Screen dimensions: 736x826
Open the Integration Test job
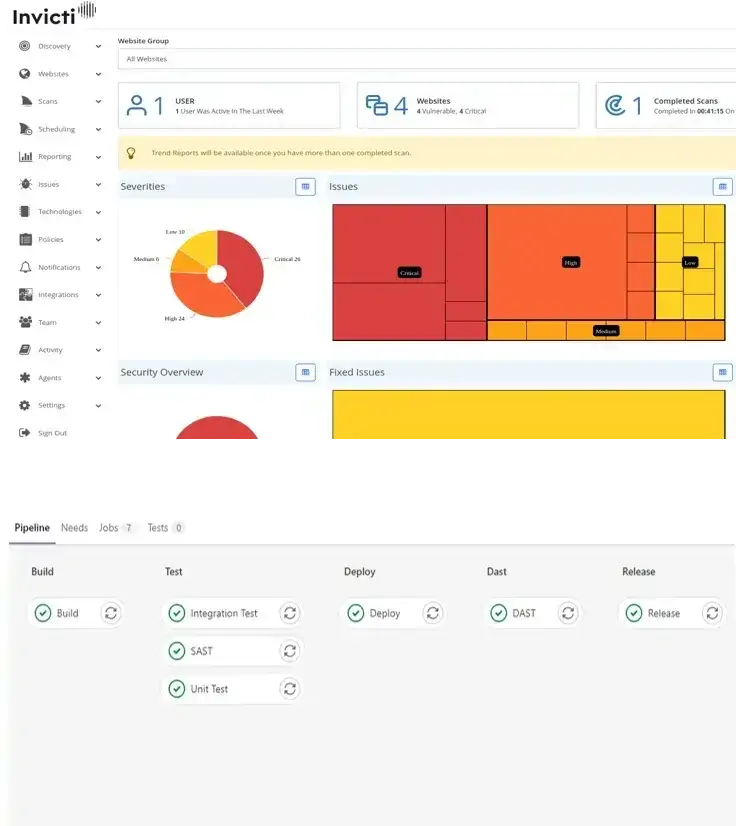(223, 613)
